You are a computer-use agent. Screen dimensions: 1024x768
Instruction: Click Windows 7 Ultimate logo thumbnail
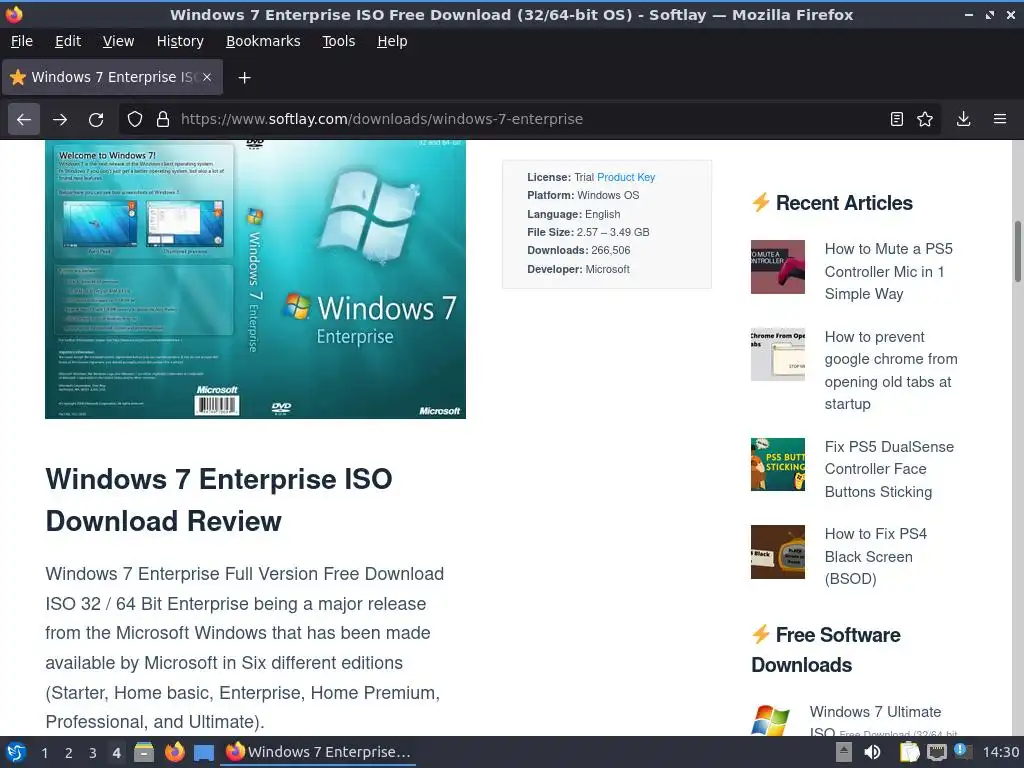click(x=771, y=720)
